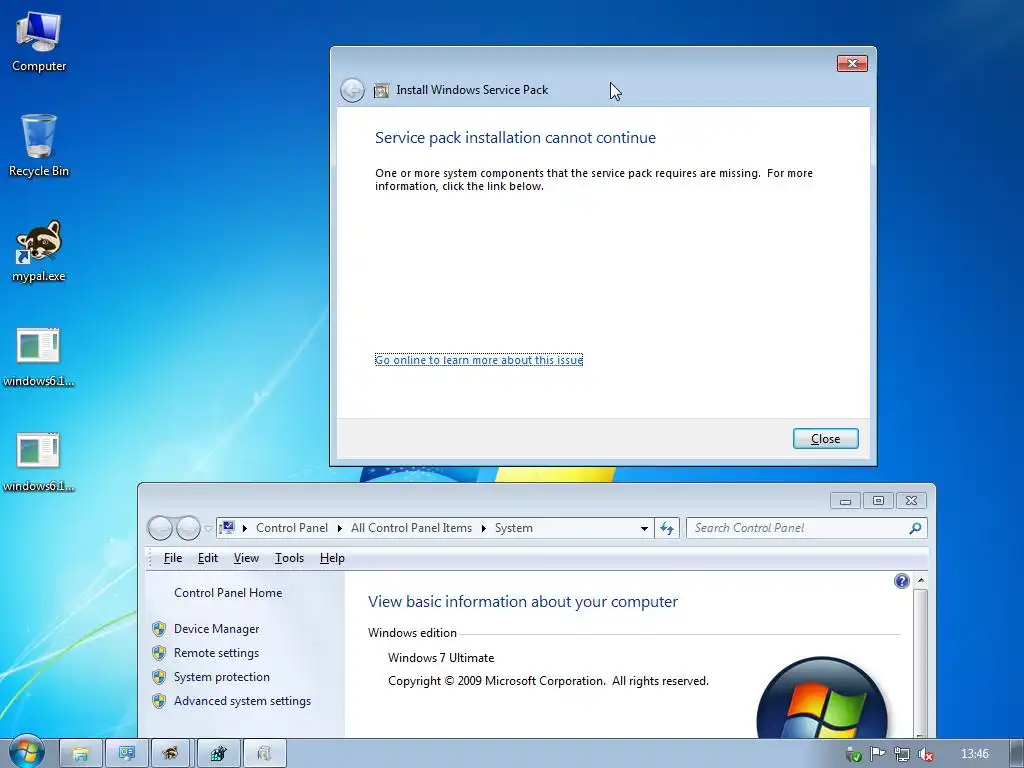Go to Control Panel Home

pos(228,593)
